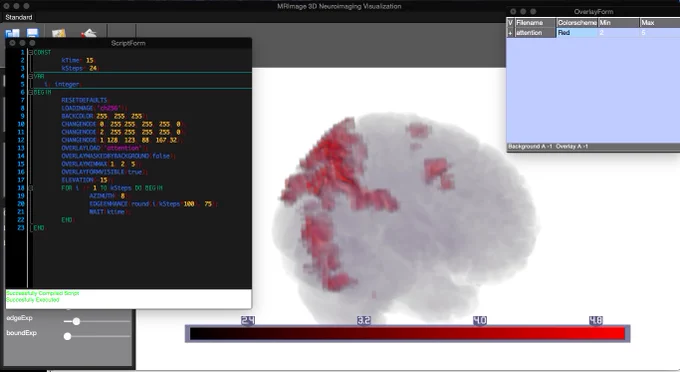Image resolution: width=680 pixels, height=372 pixels.
Task: Click the eraser-like toolbar icon with red tip
Action: tap(88, 33)
